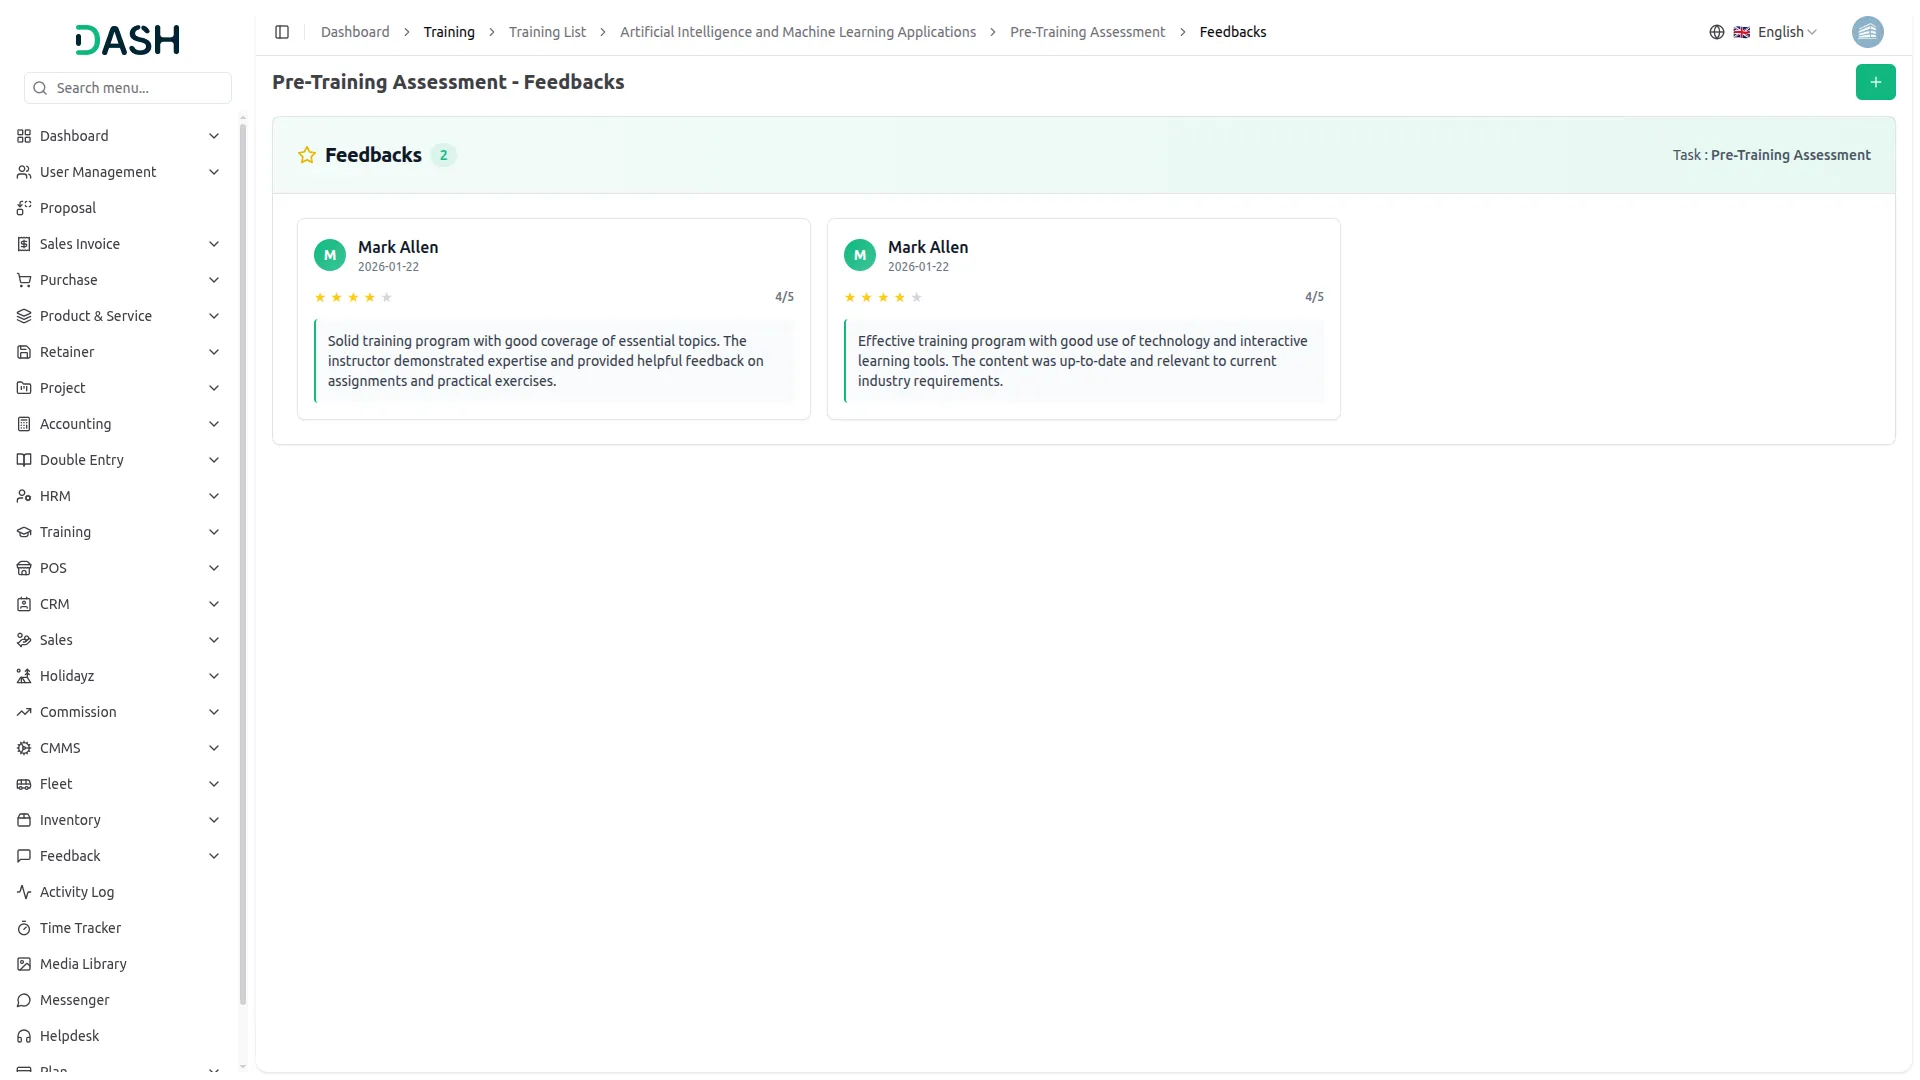Click the 'Solid training program' card's M avatar
The image size is (1920, 1080).
(x=330, y=255)
